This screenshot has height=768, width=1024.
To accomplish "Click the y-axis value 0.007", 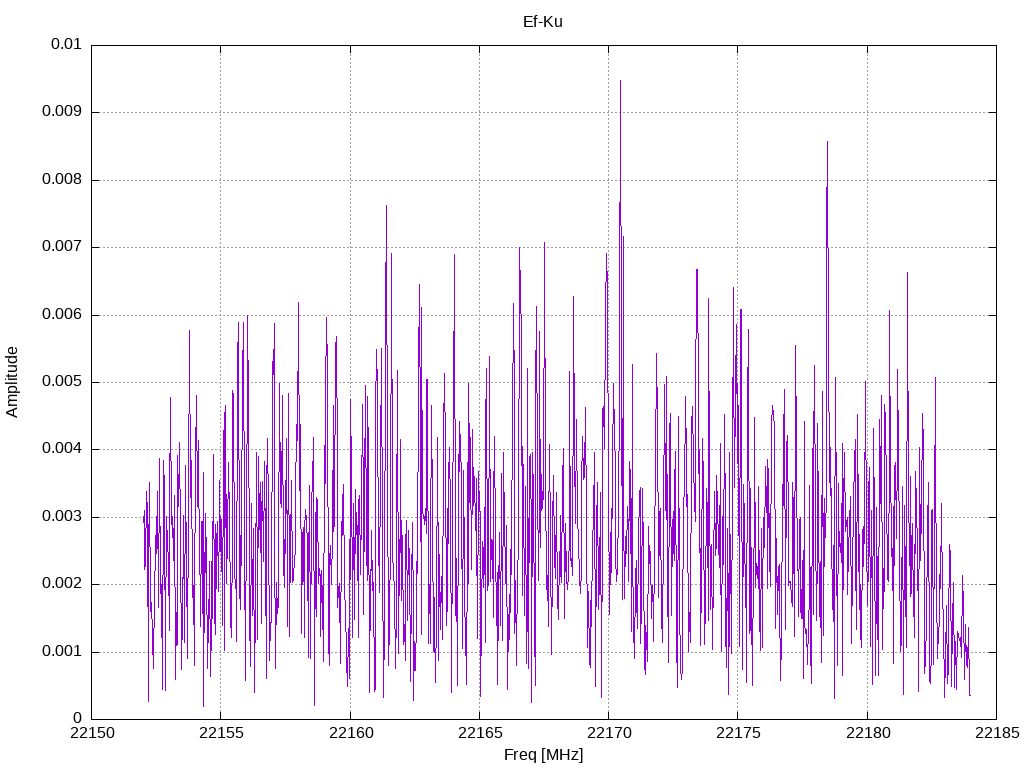I will [61, 246].
